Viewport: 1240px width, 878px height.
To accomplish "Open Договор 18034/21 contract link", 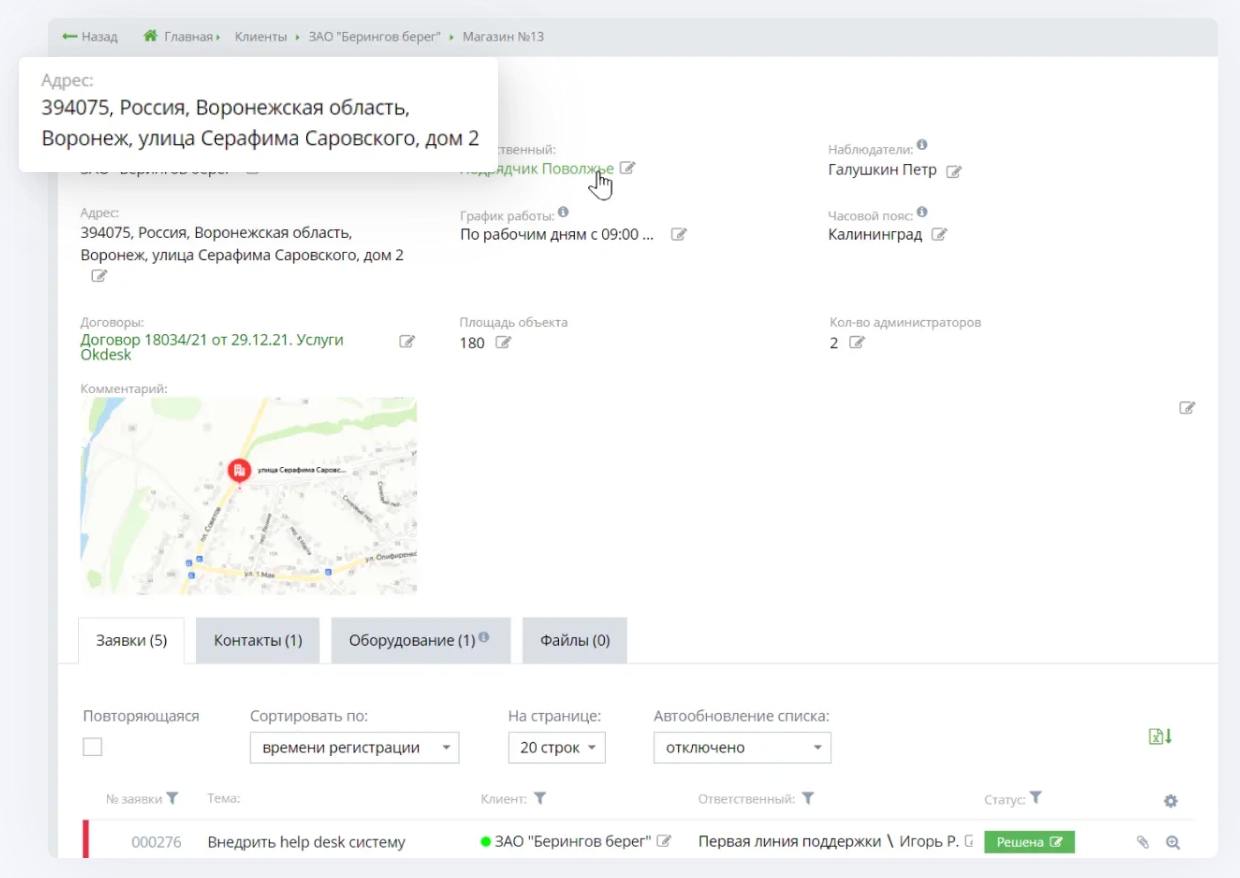I will (x=211, y=340).
